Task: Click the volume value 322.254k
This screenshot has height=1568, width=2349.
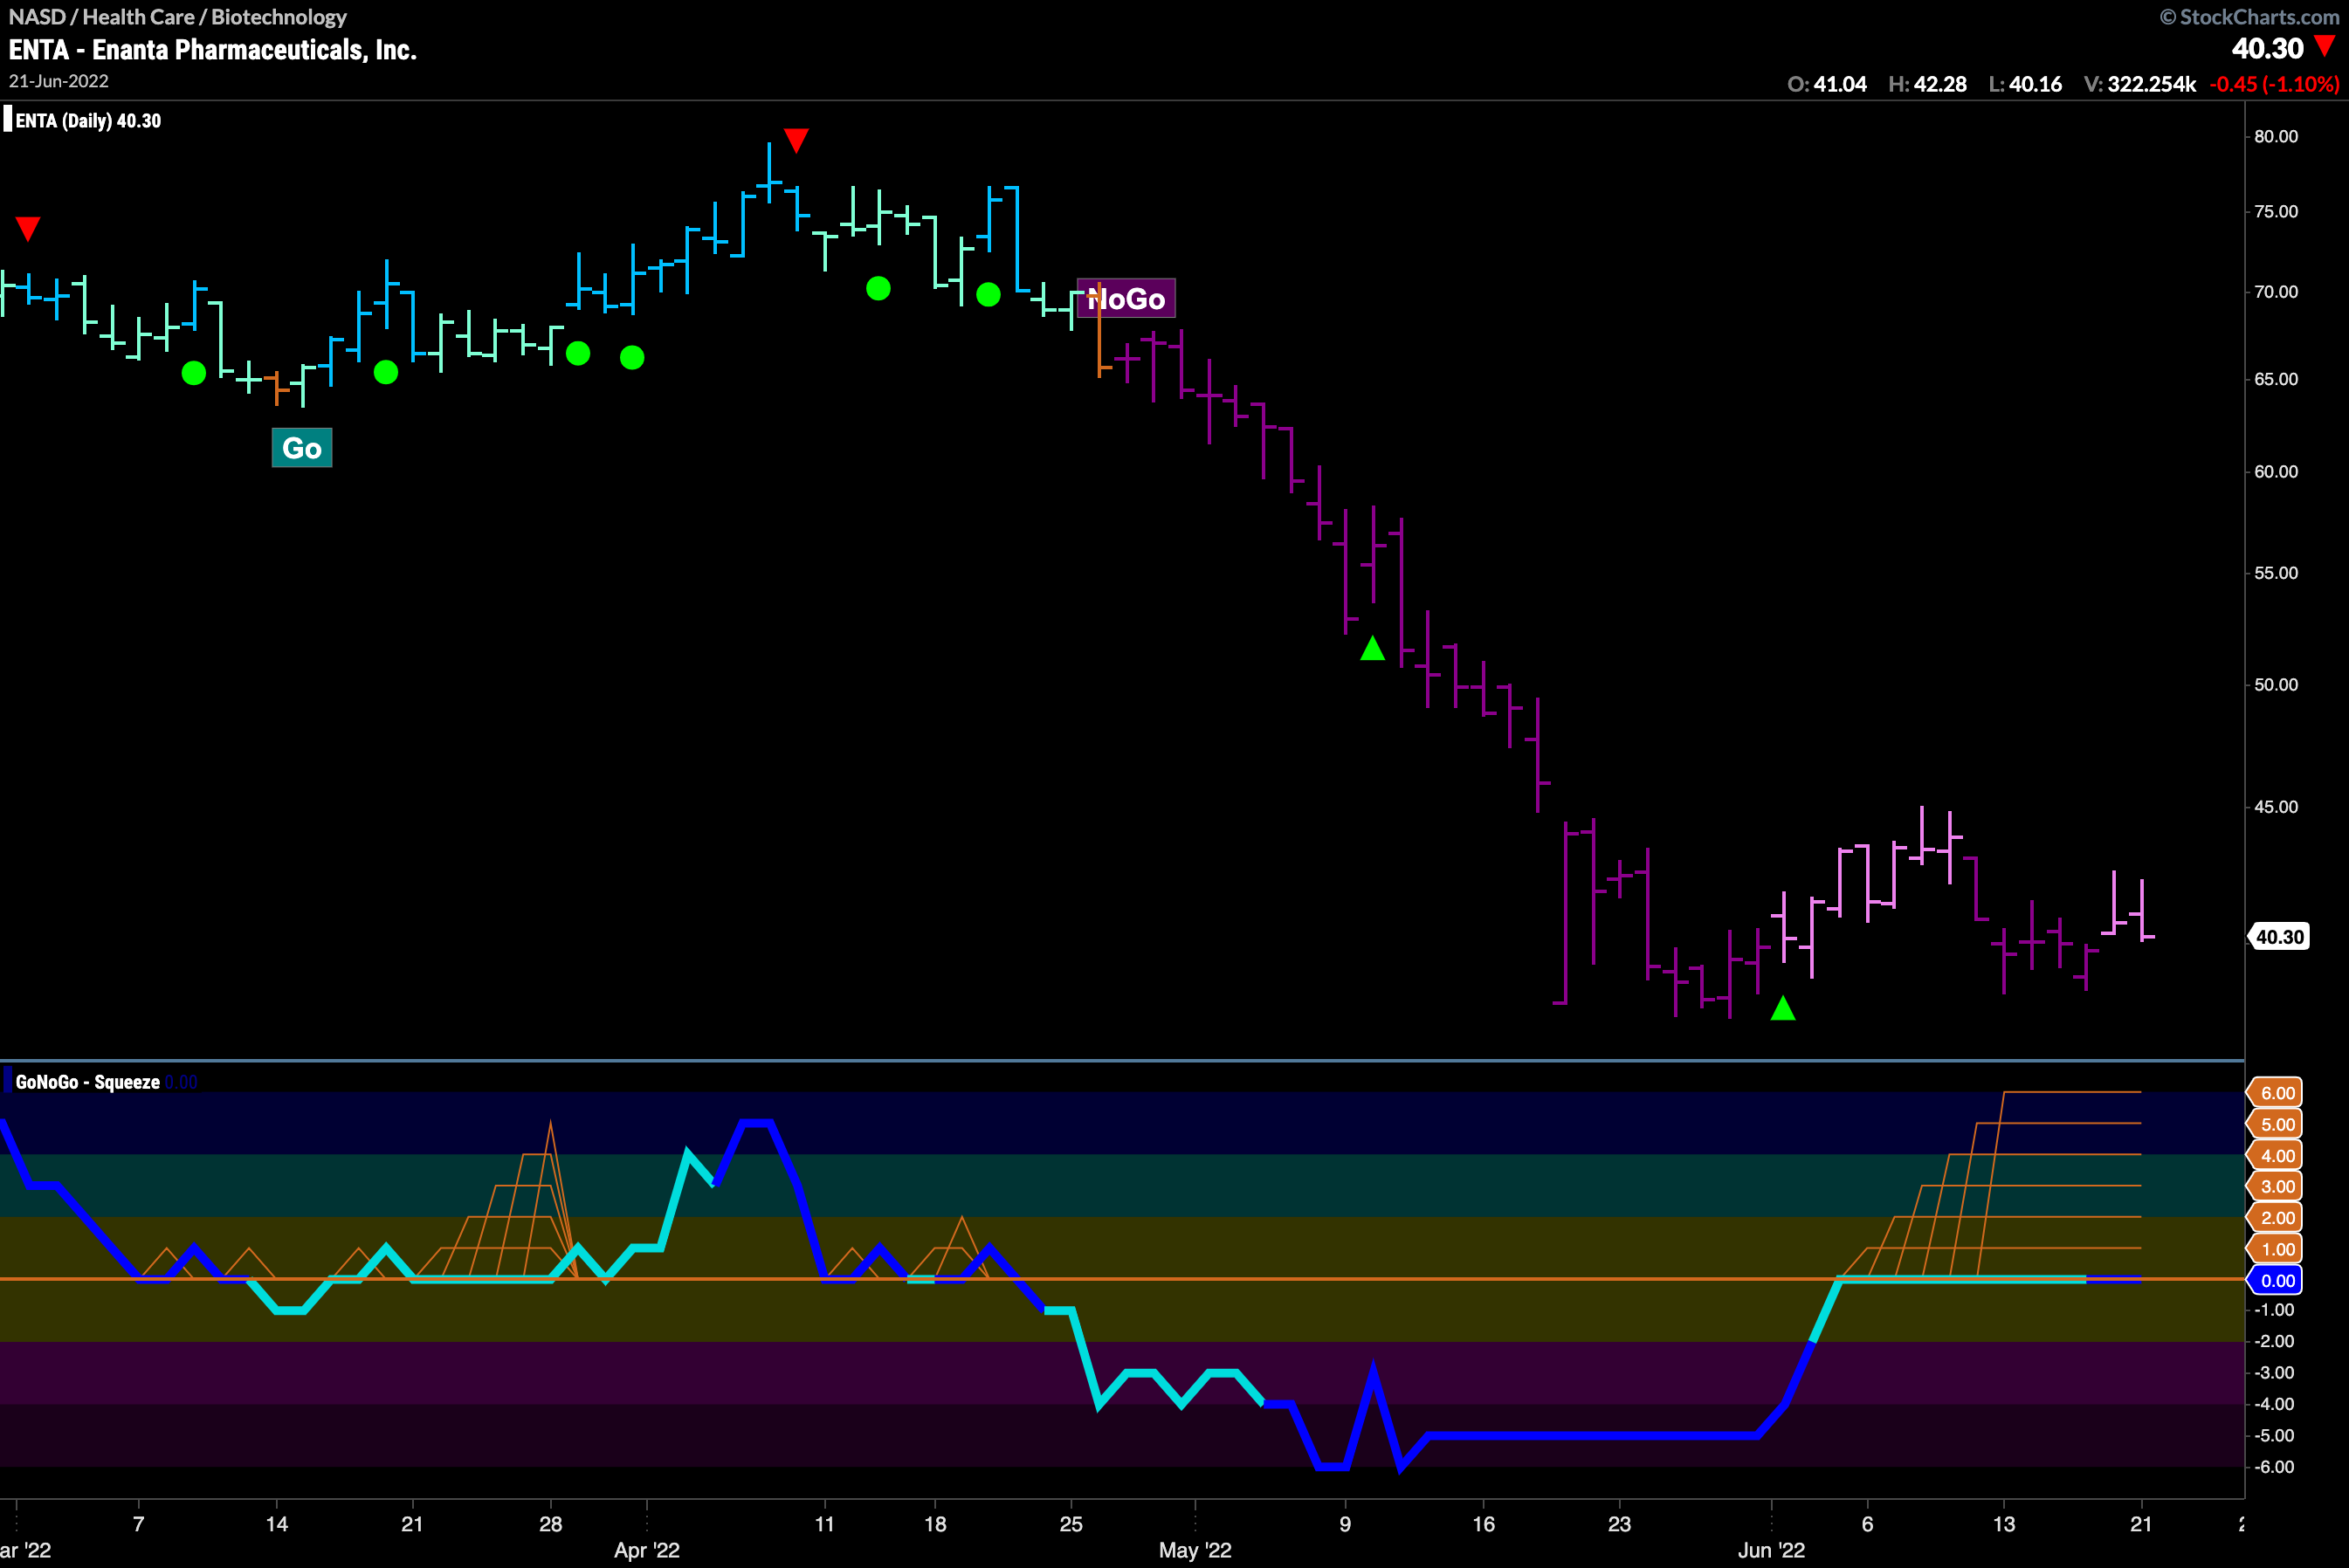Action: (x=2151, y=84)
